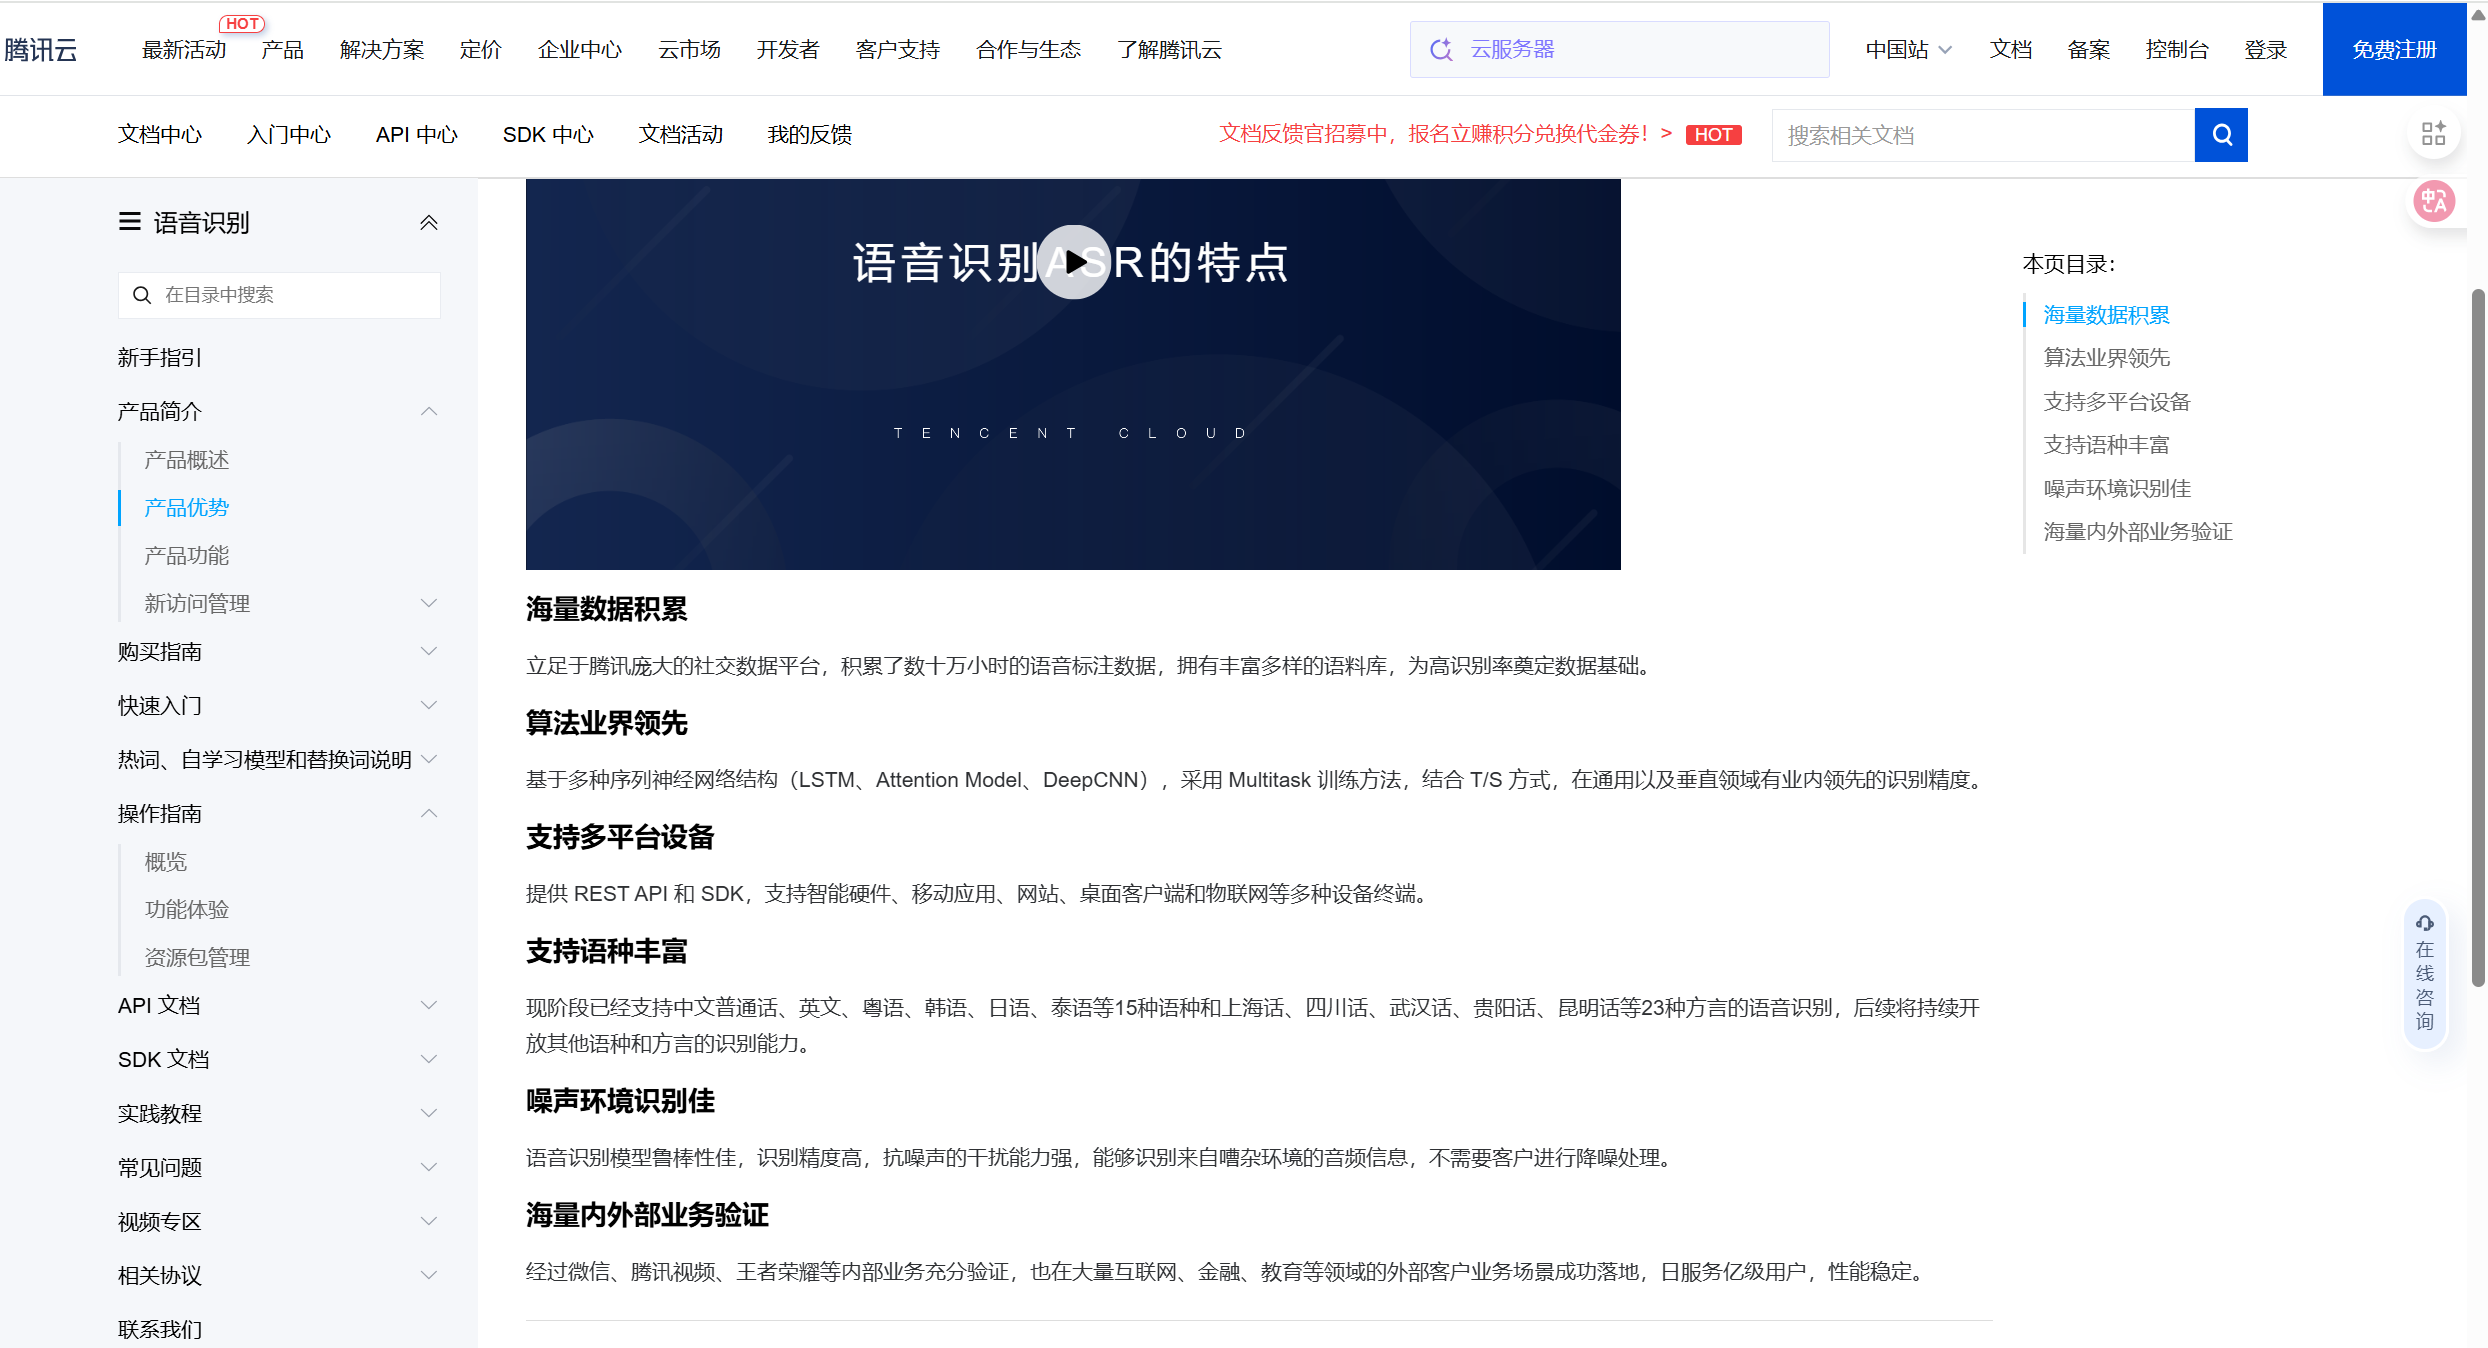Viewport: 2488px width, 1348px height.
Task: Open the top-bar 文档 link
Action: click(2011, 50)
